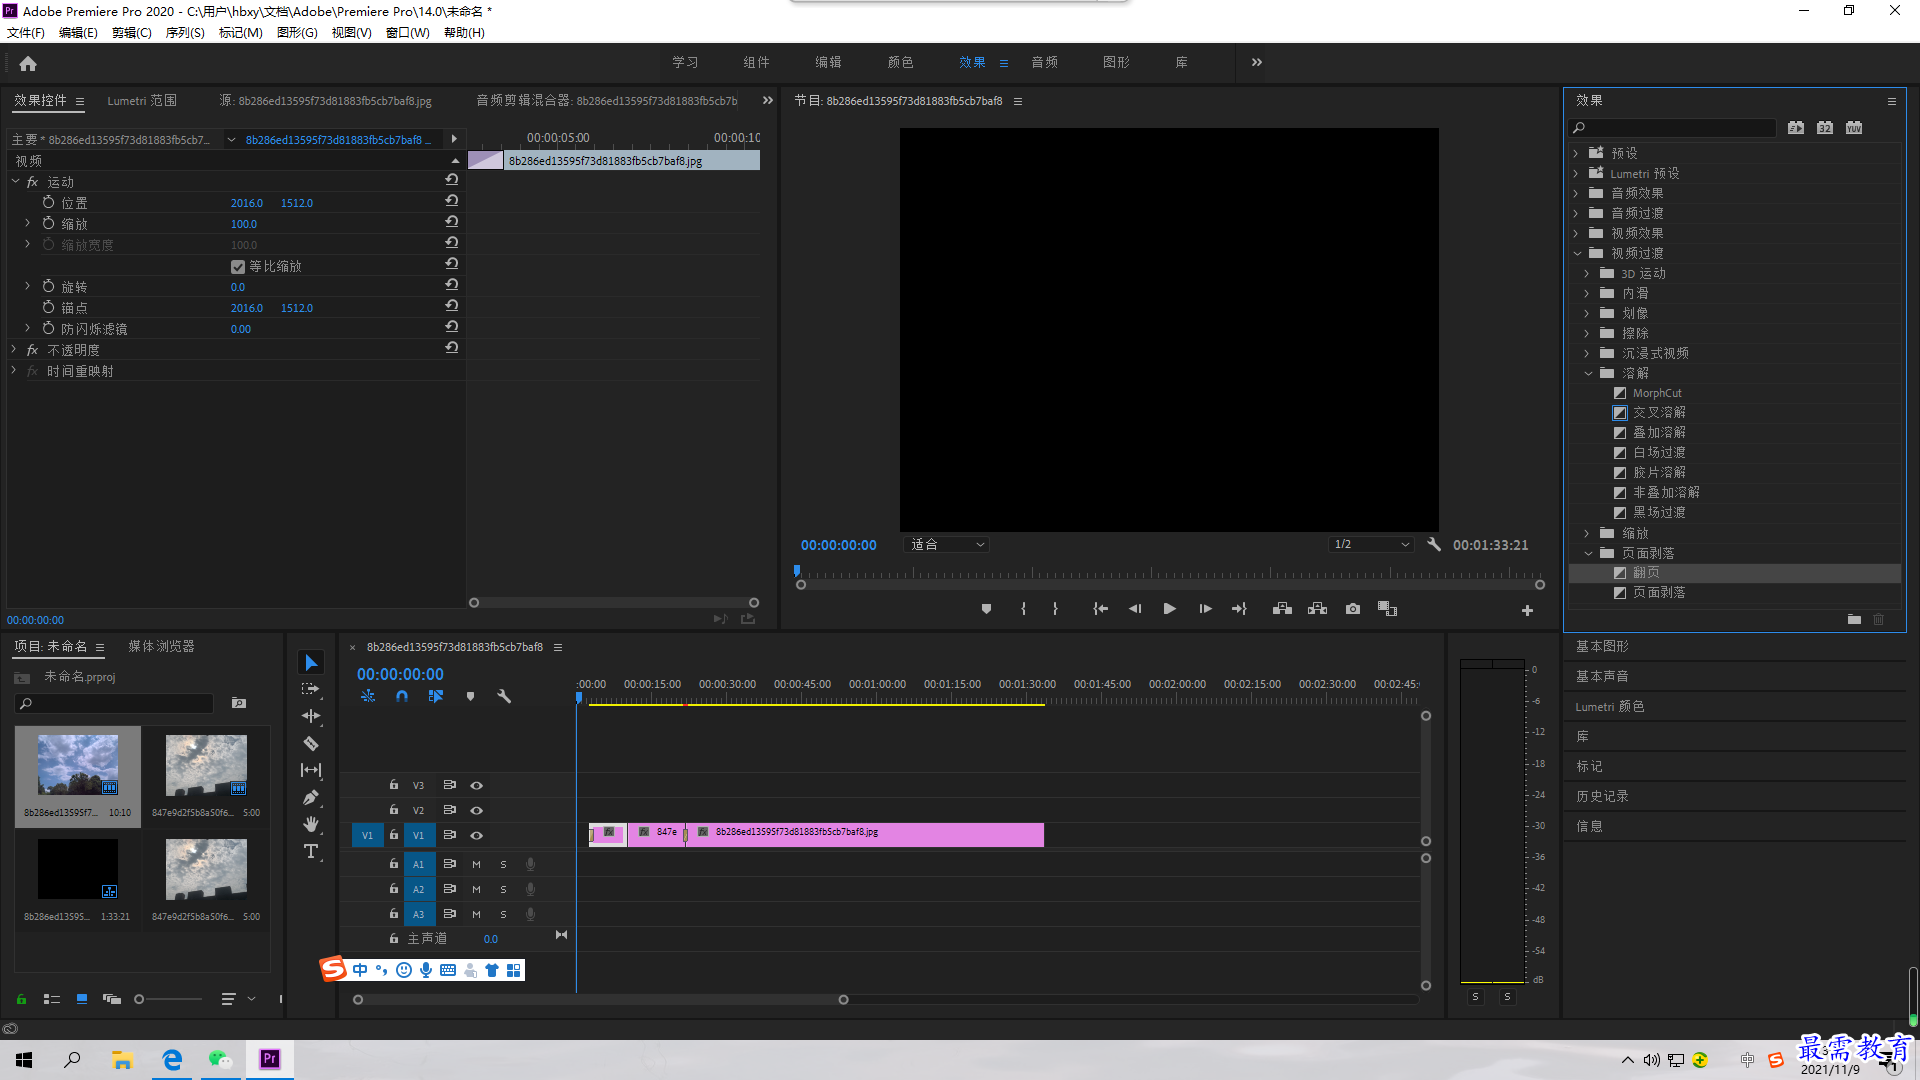Switch to 颜色 workspace tab

(900, 62)
